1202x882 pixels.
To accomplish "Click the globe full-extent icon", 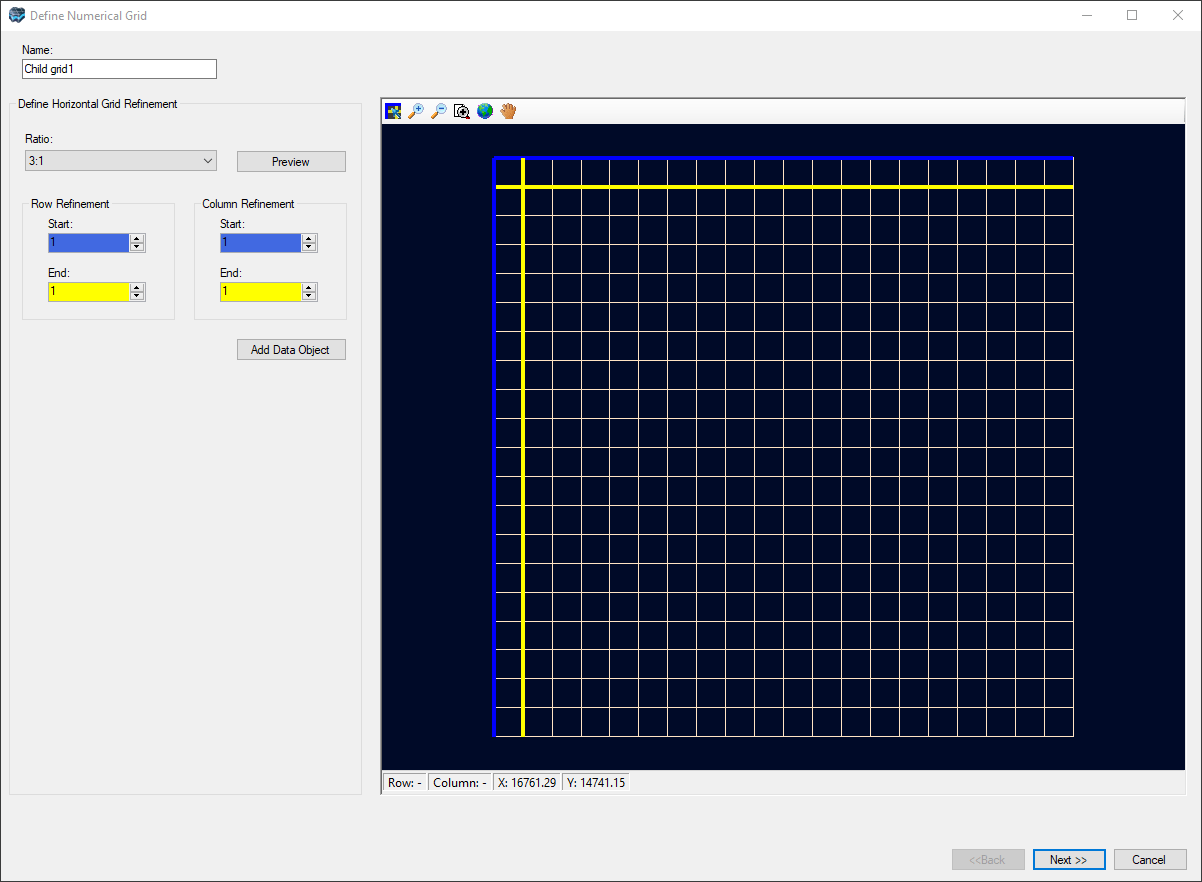I will (x=485, y=111).
